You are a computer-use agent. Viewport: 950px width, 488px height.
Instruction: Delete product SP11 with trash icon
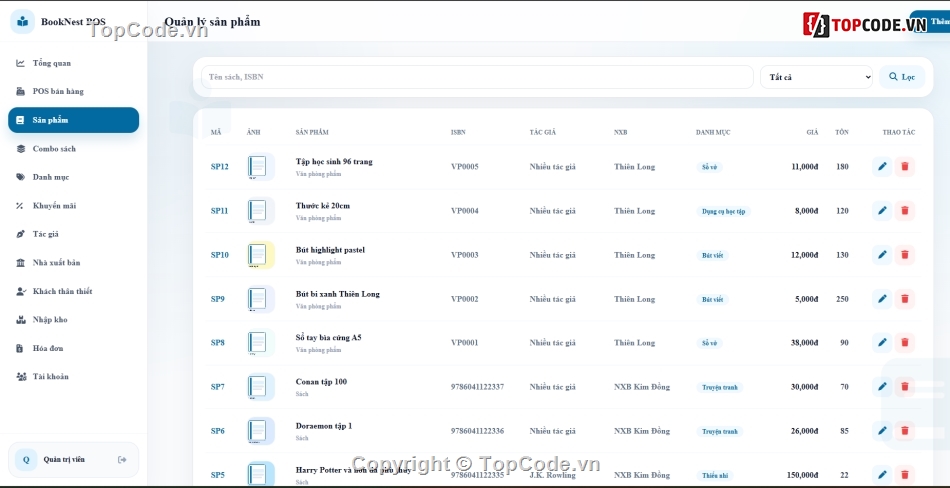[905, 211]
